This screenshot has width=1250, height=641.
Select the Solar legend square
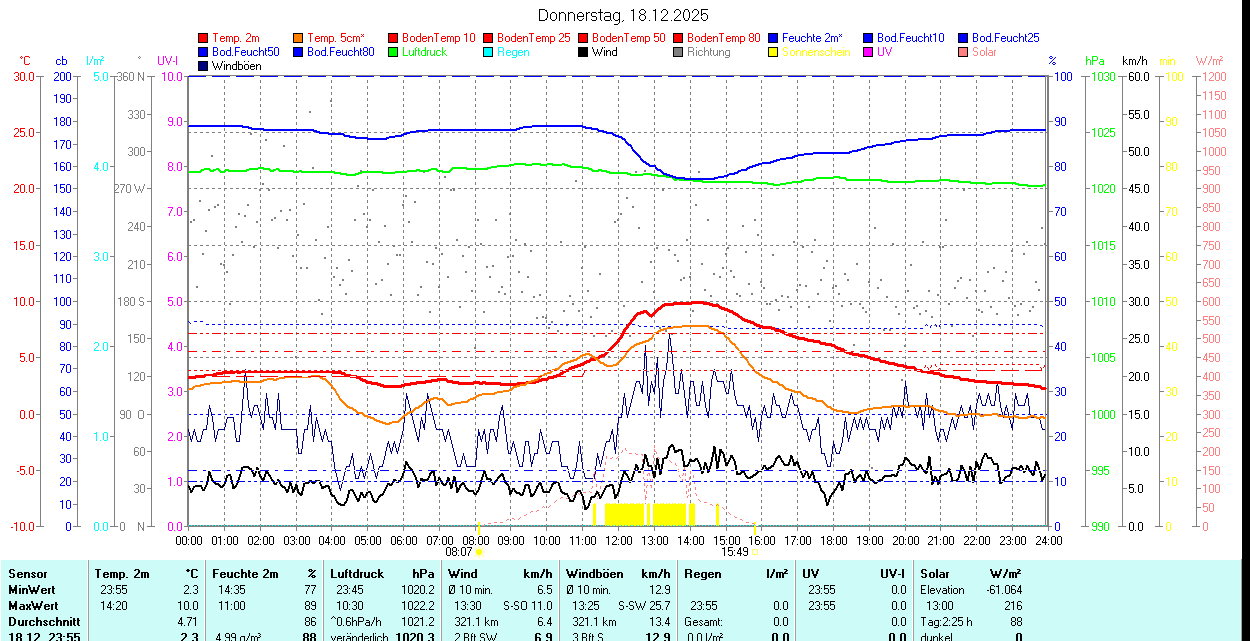(x=963, y=52)
